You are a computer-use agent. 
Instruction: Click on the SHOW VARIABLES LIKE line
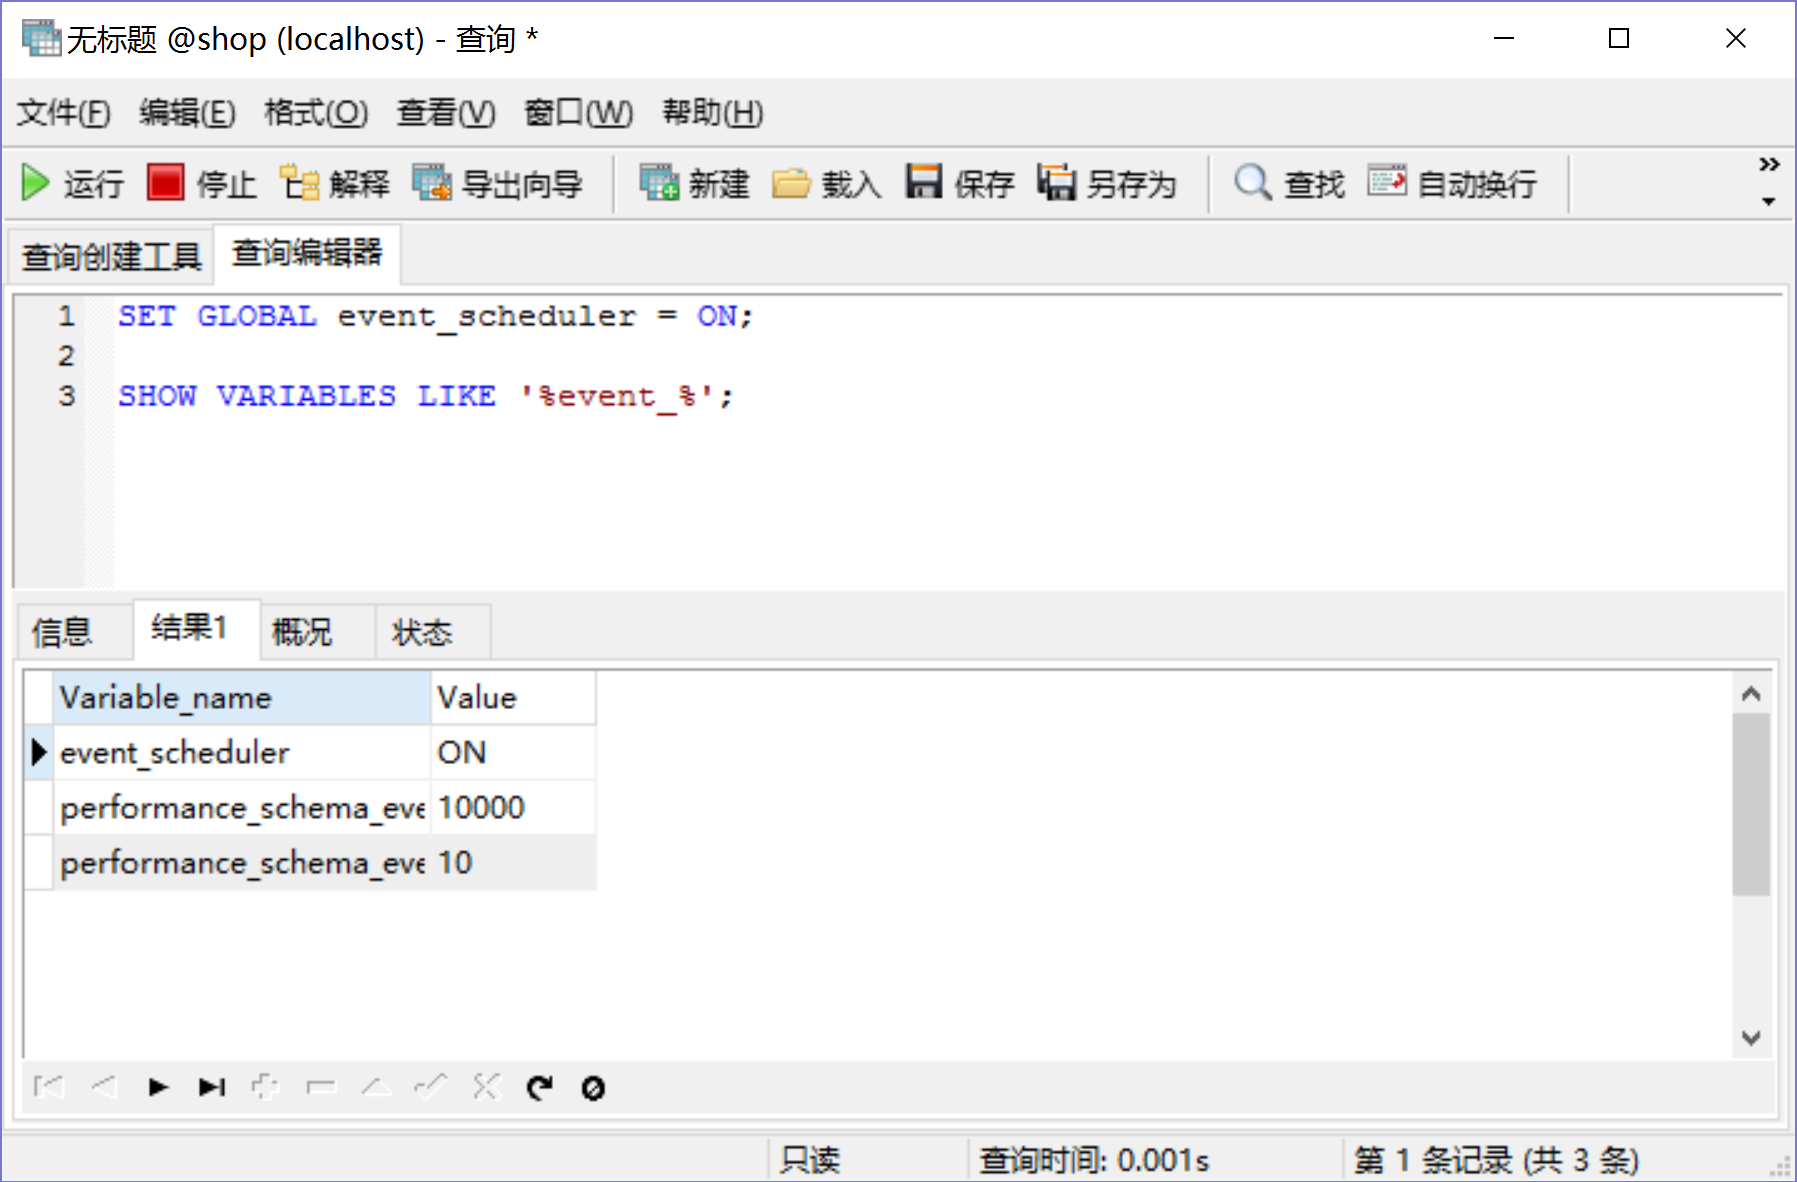pos(426,396)
